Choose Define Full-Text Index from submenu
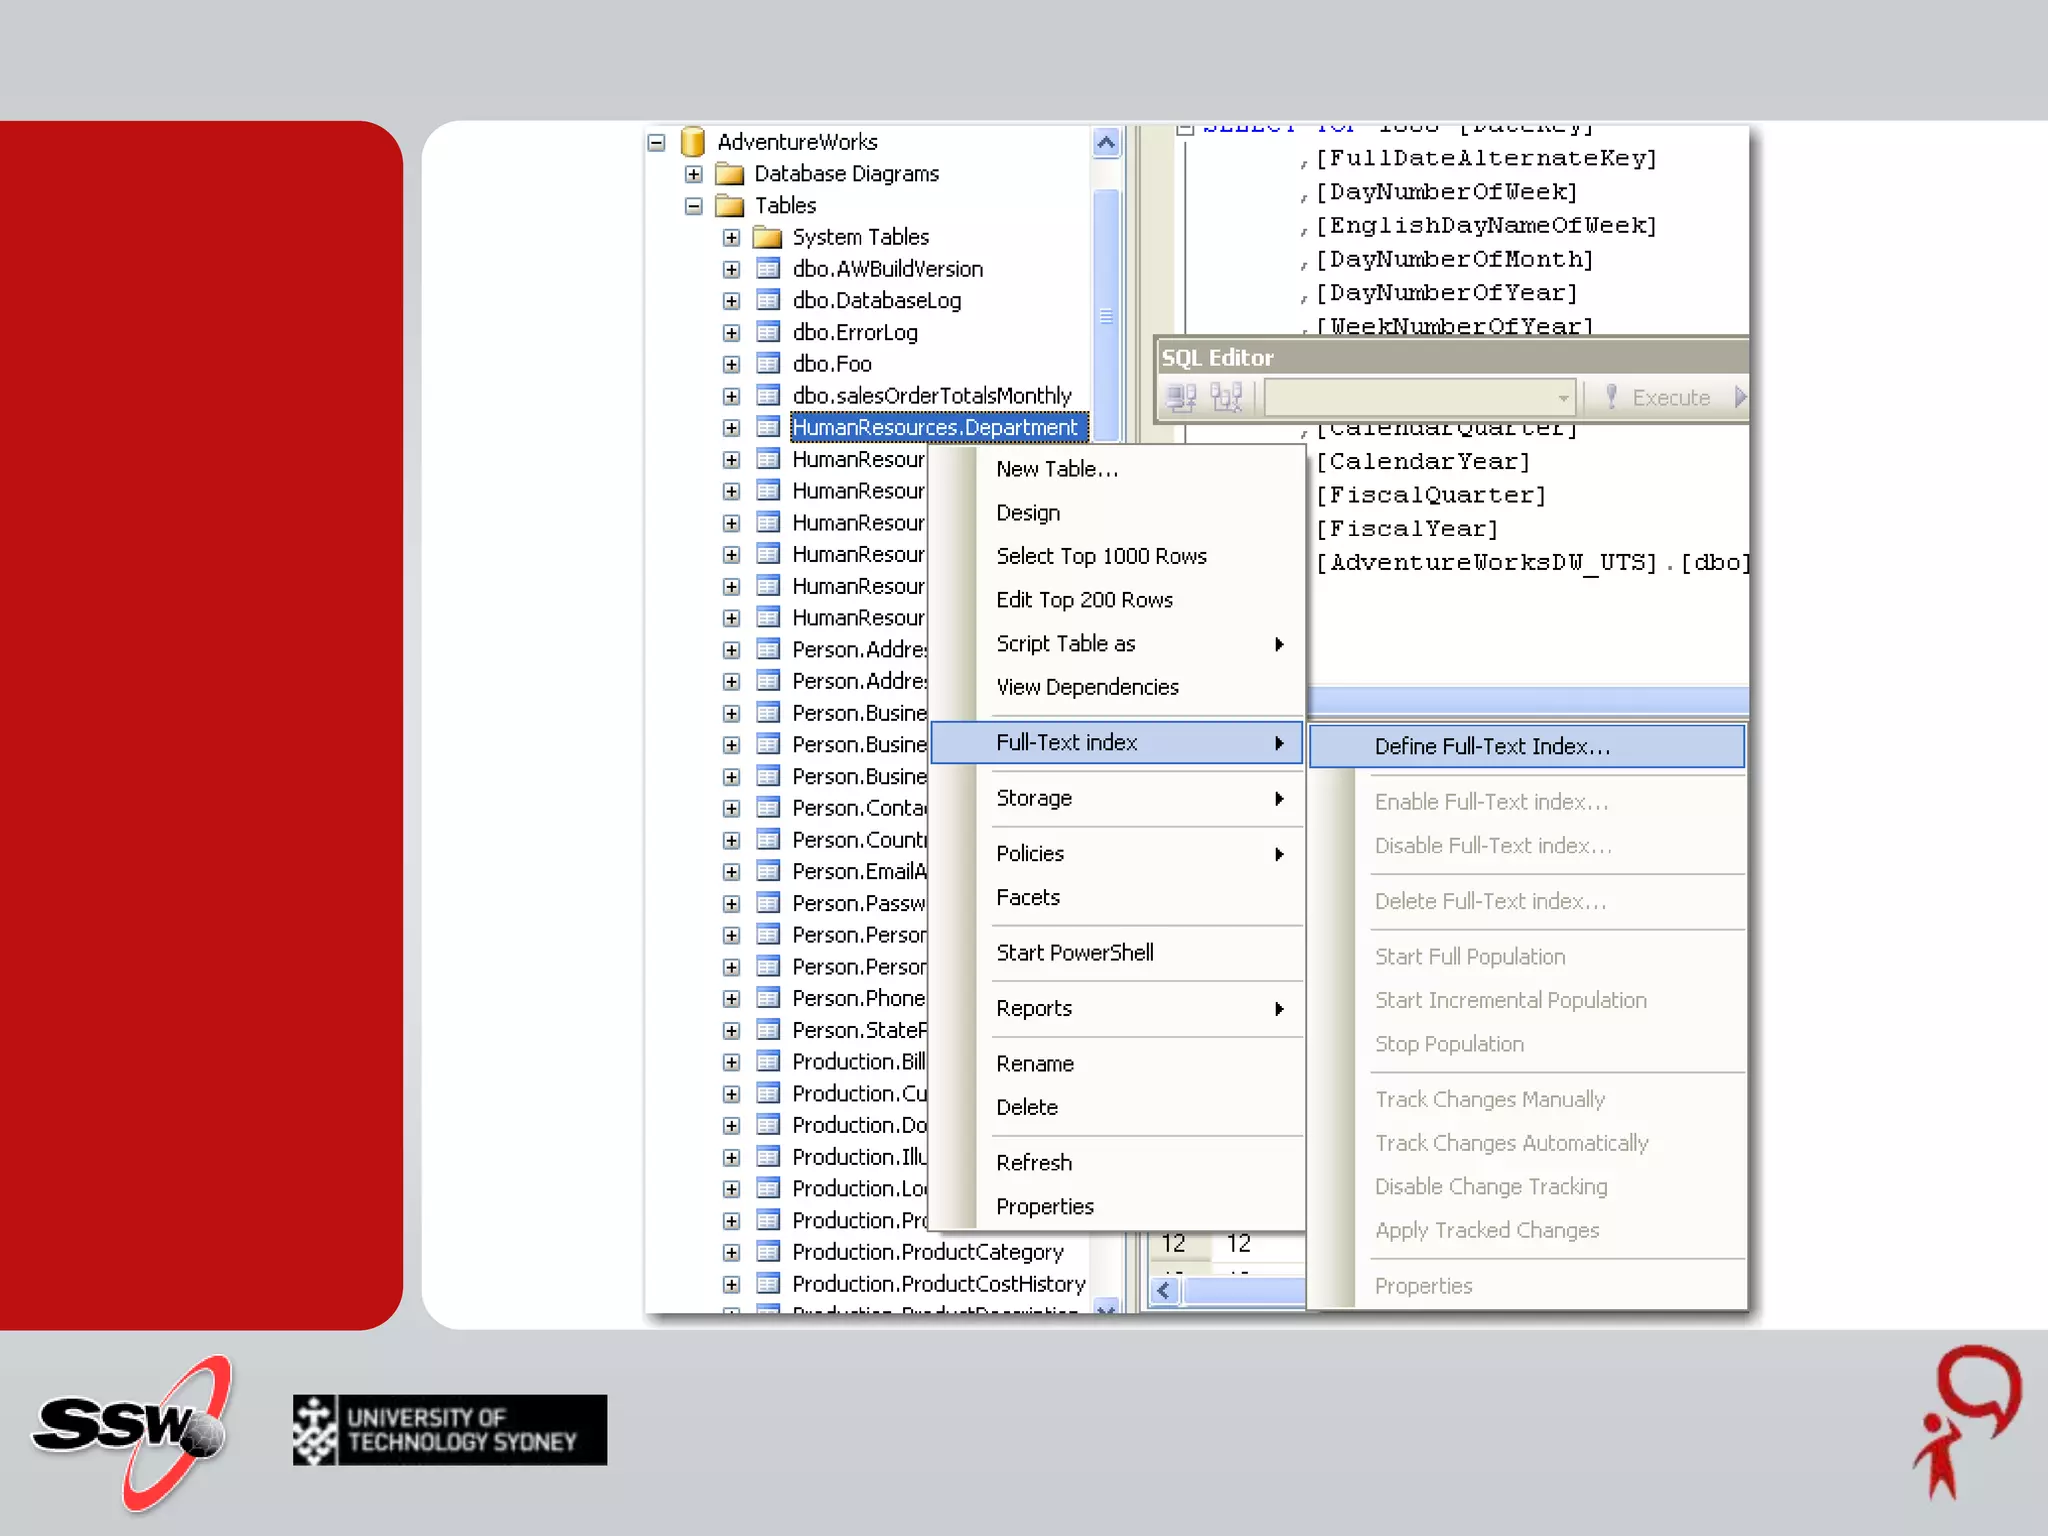The image size is (2048, 1536). [x=1491, y=747]
